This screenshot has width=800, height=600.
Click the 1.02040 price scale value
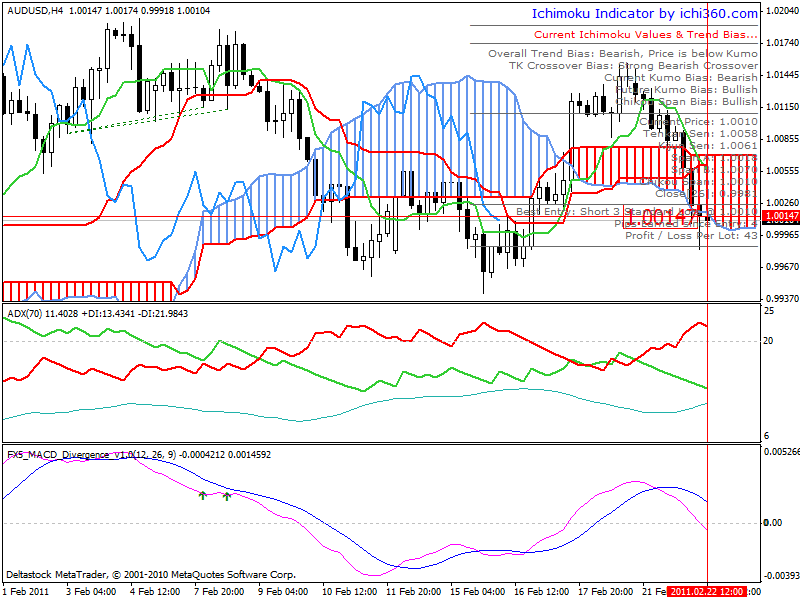point(783,11)
